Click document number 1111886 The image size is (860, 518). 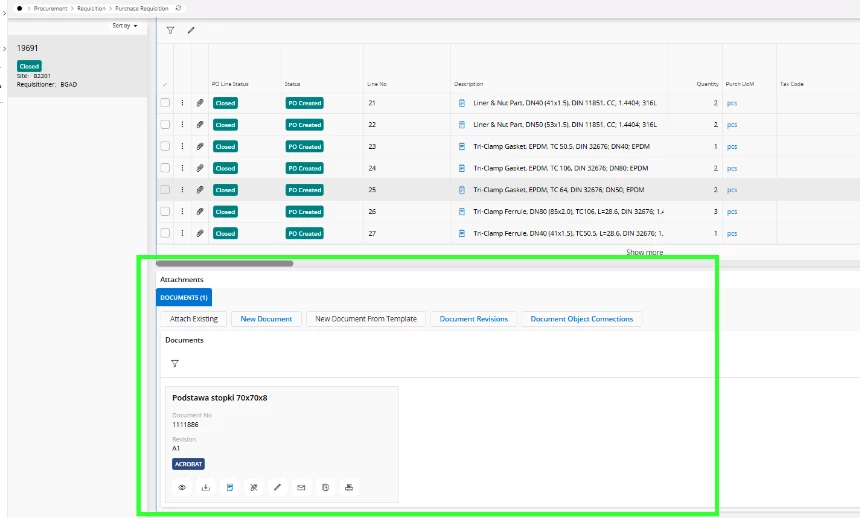(x=185, y=425)
